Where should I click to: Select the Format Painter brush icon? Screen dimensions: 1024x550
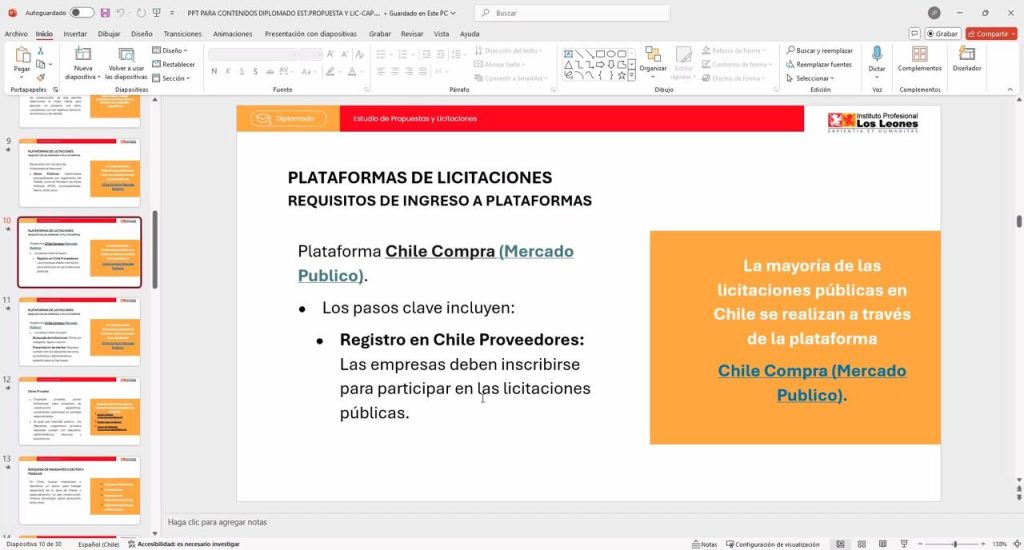click(x=40, y=77)
